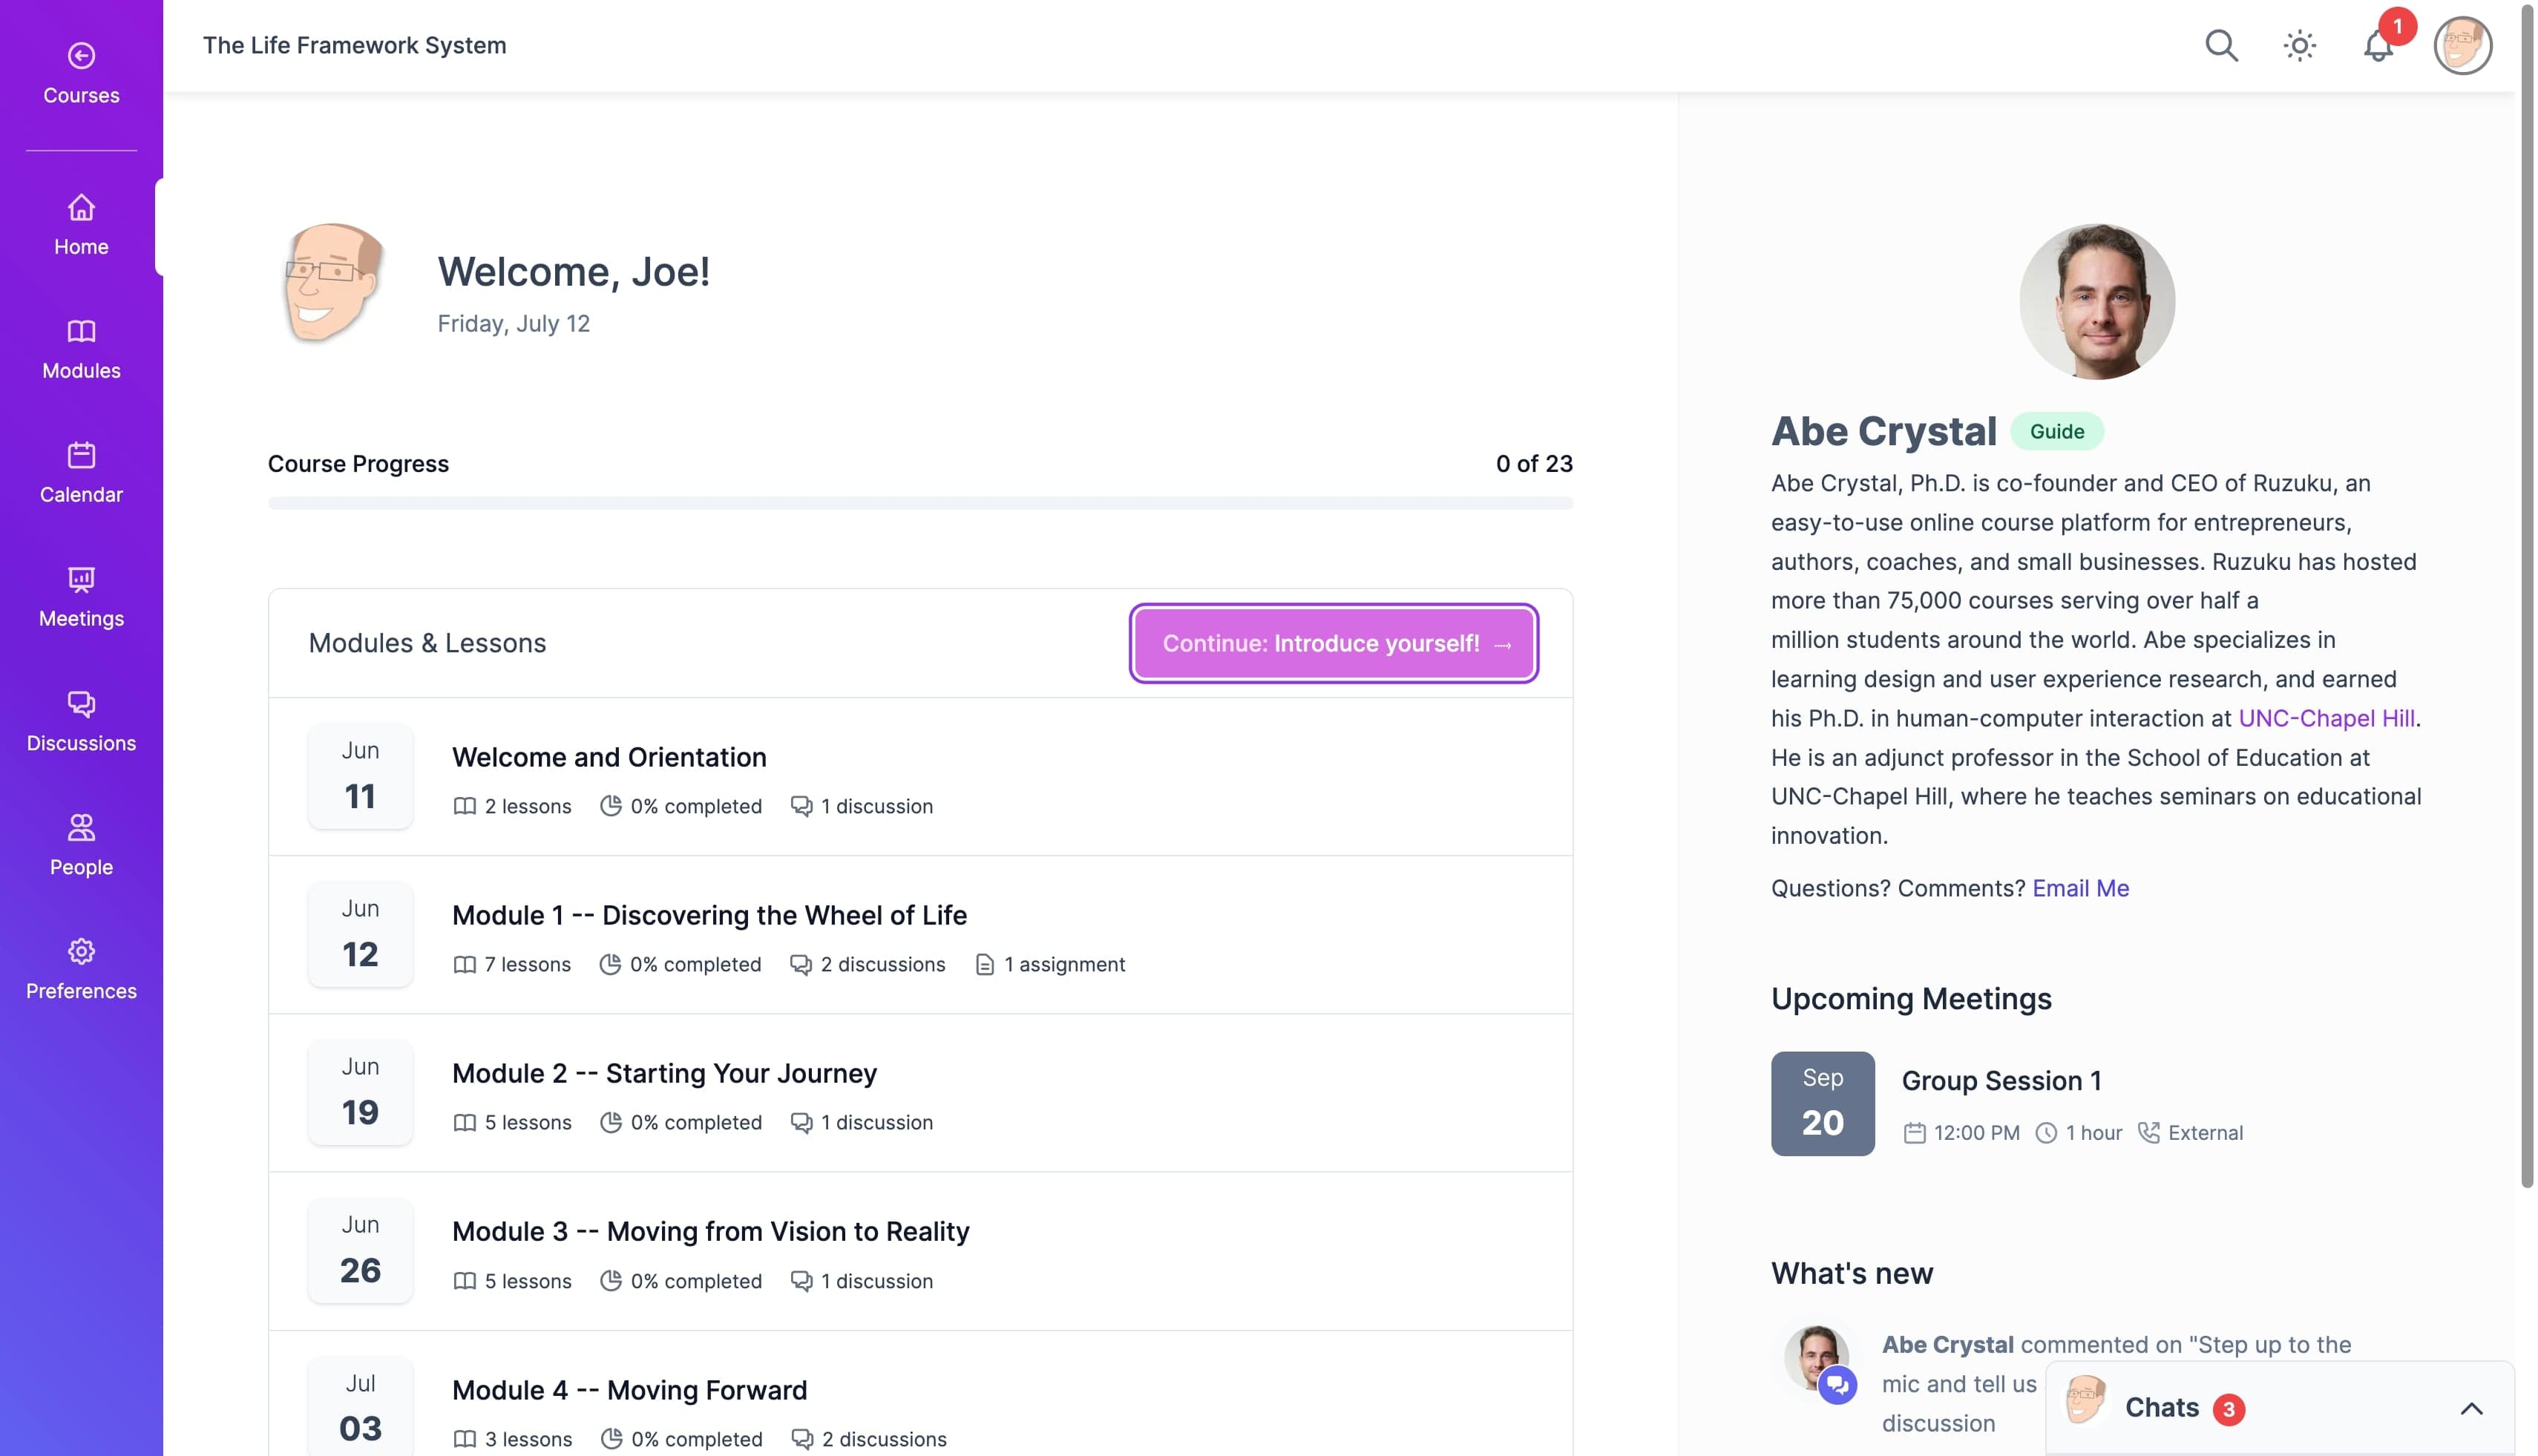Open the Meetings sidebar item
Viewport: 2538px width, 1456px height.
click(81, 597)
